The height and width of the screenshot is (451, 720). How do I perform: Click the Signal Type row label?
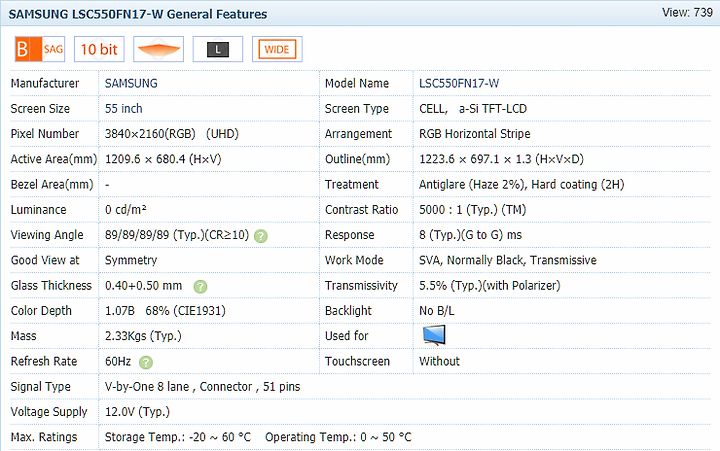pos(40,386)
